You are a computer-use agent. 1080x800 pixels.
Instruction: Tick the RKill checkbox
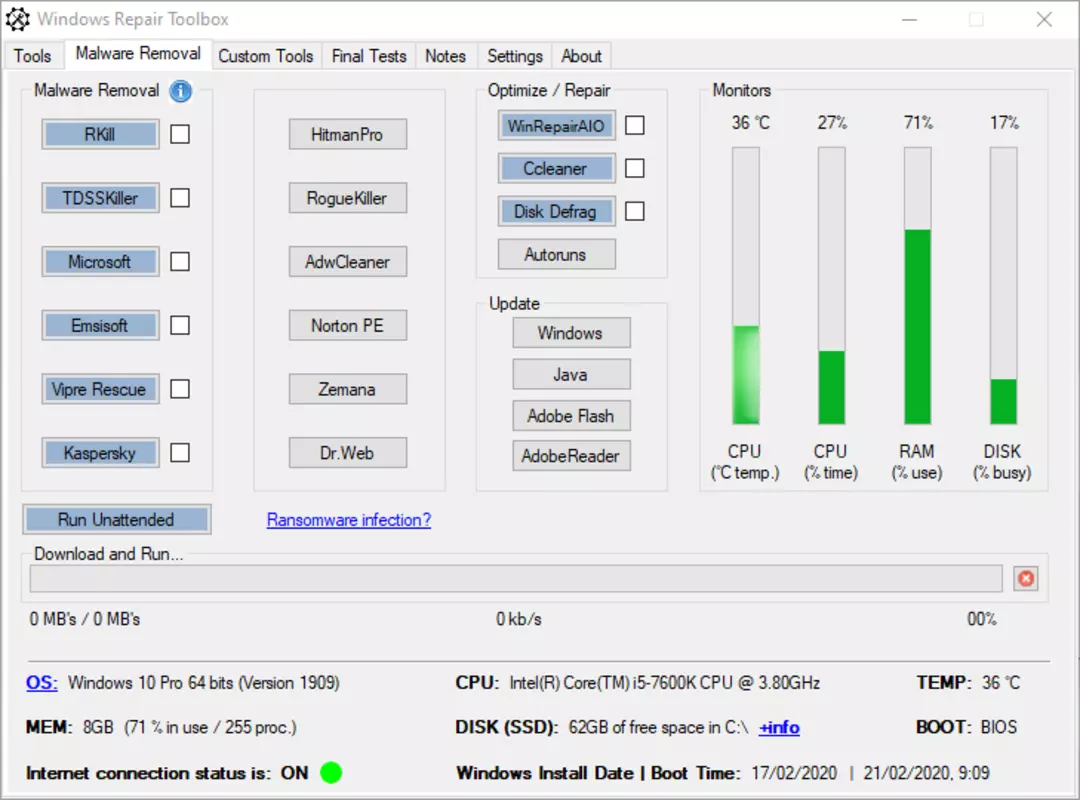point(180,134)
